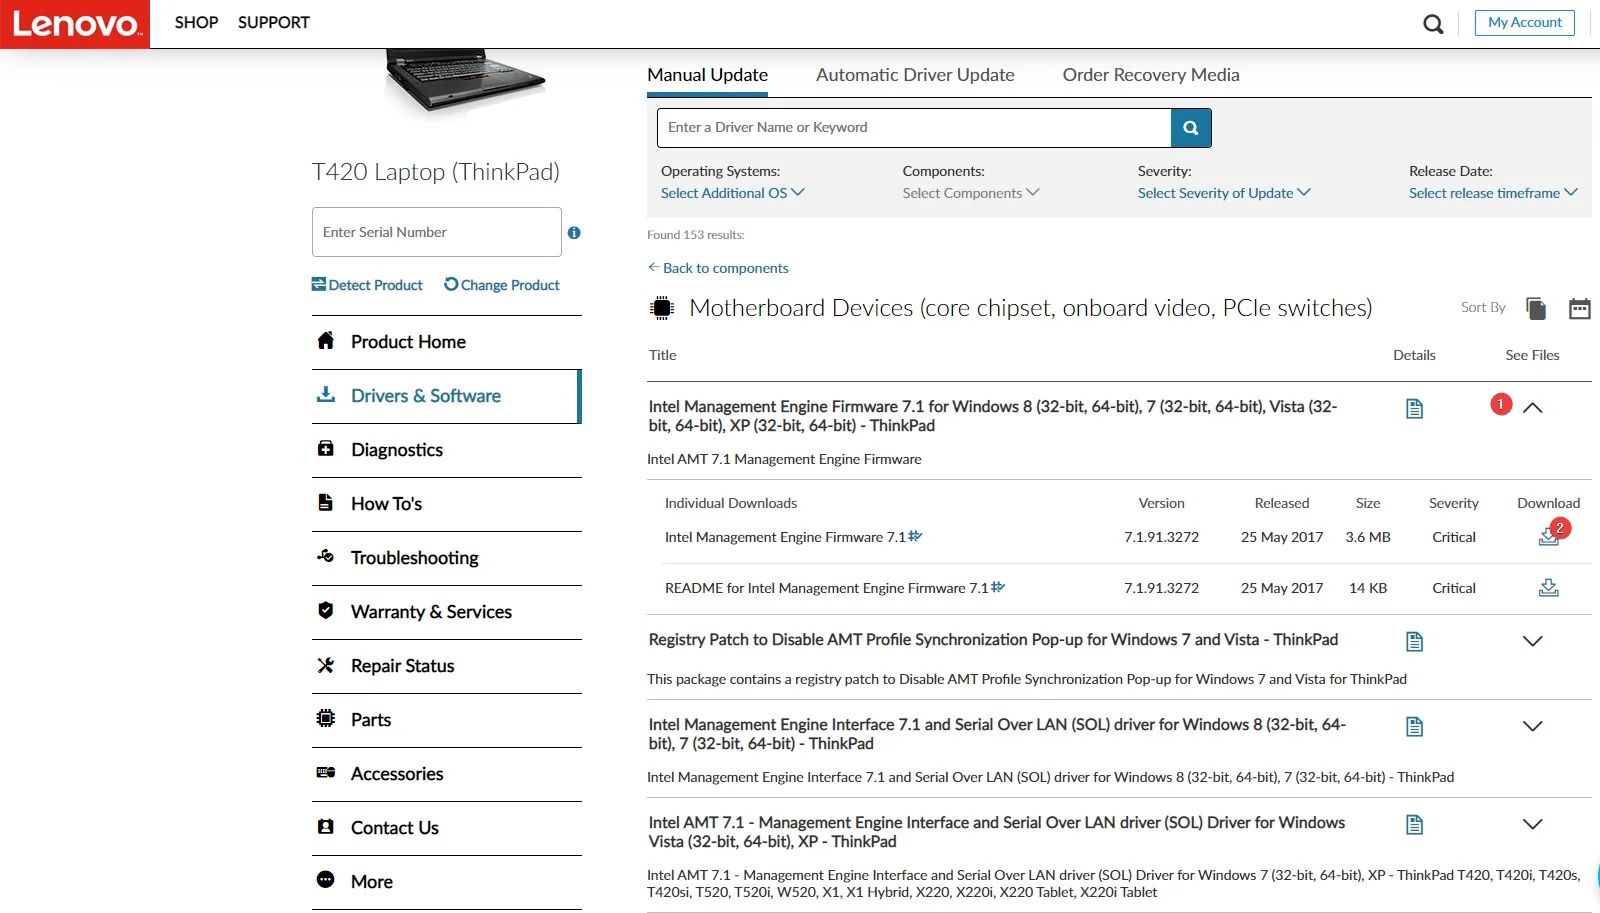
Task: Open the Select Components dropdown
Action: pyautogui.click(x=971, y=193)
